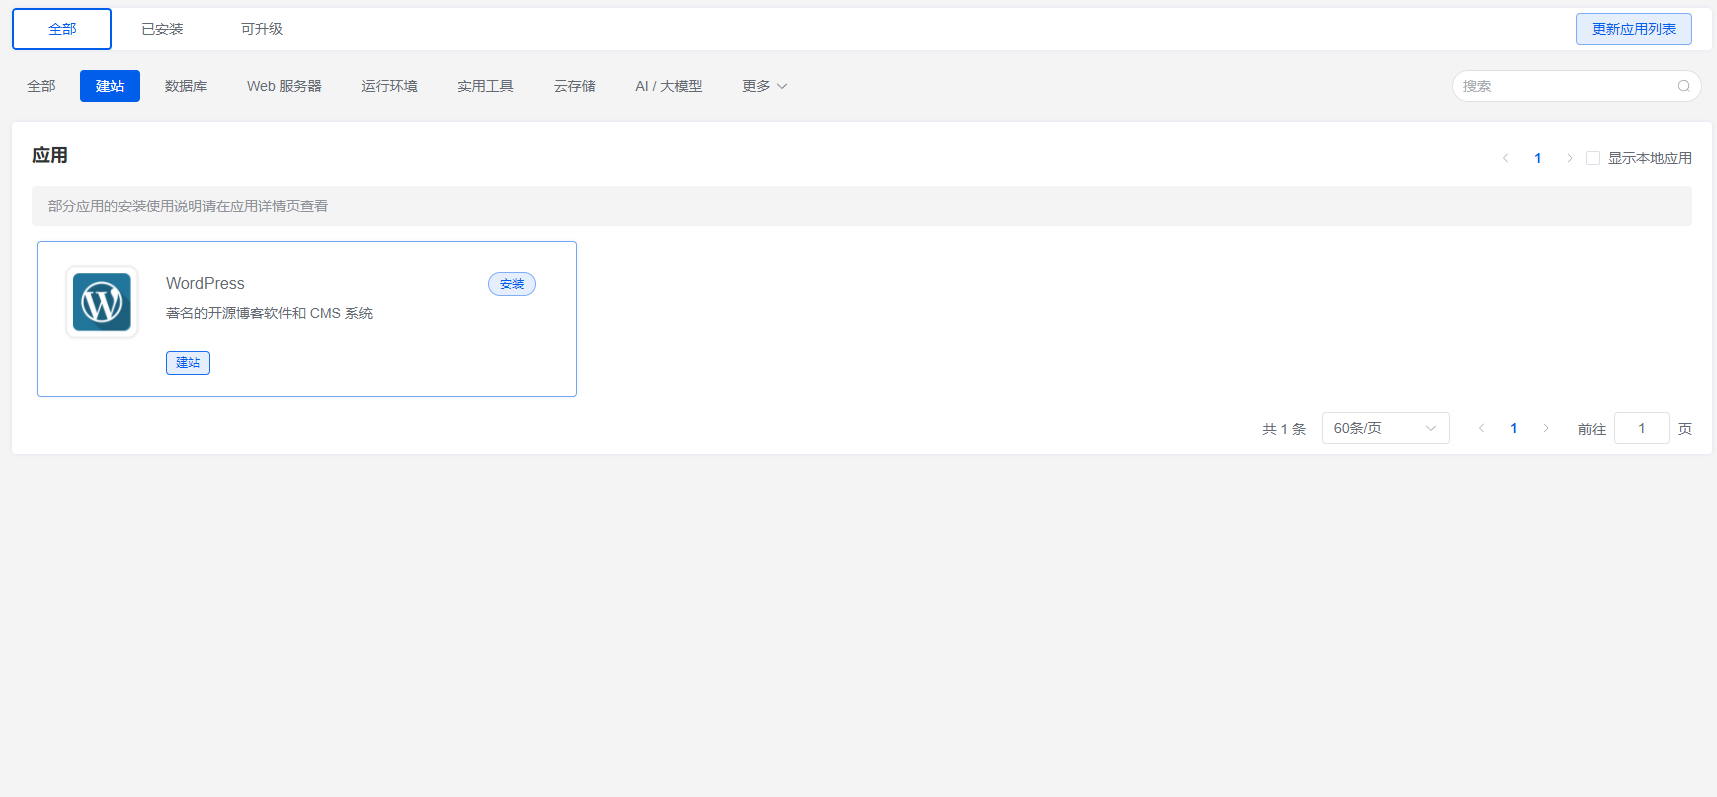Select the Web 服务器 category
The width and height of the screenshot is (1717, 797).
pos(284,86)
